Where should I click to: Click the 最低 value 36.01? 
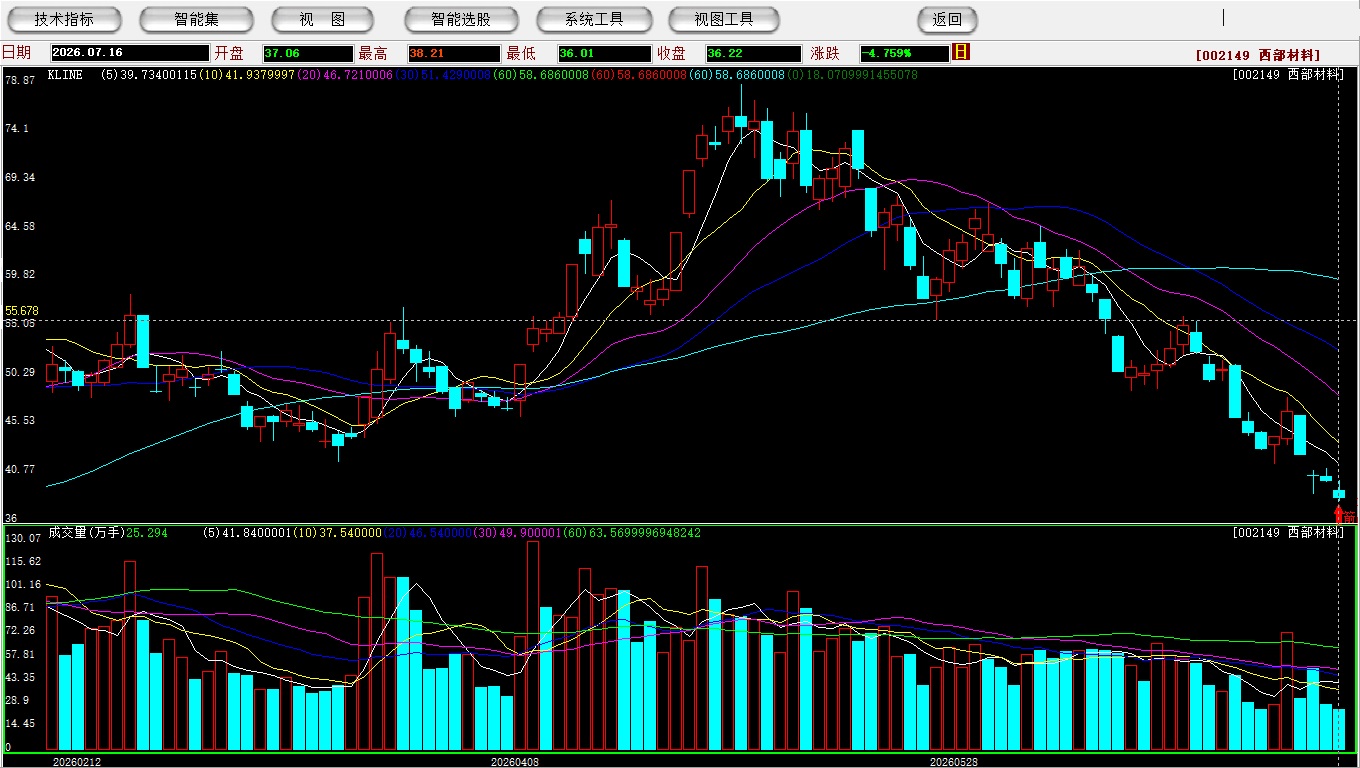[x=605, y=53]
